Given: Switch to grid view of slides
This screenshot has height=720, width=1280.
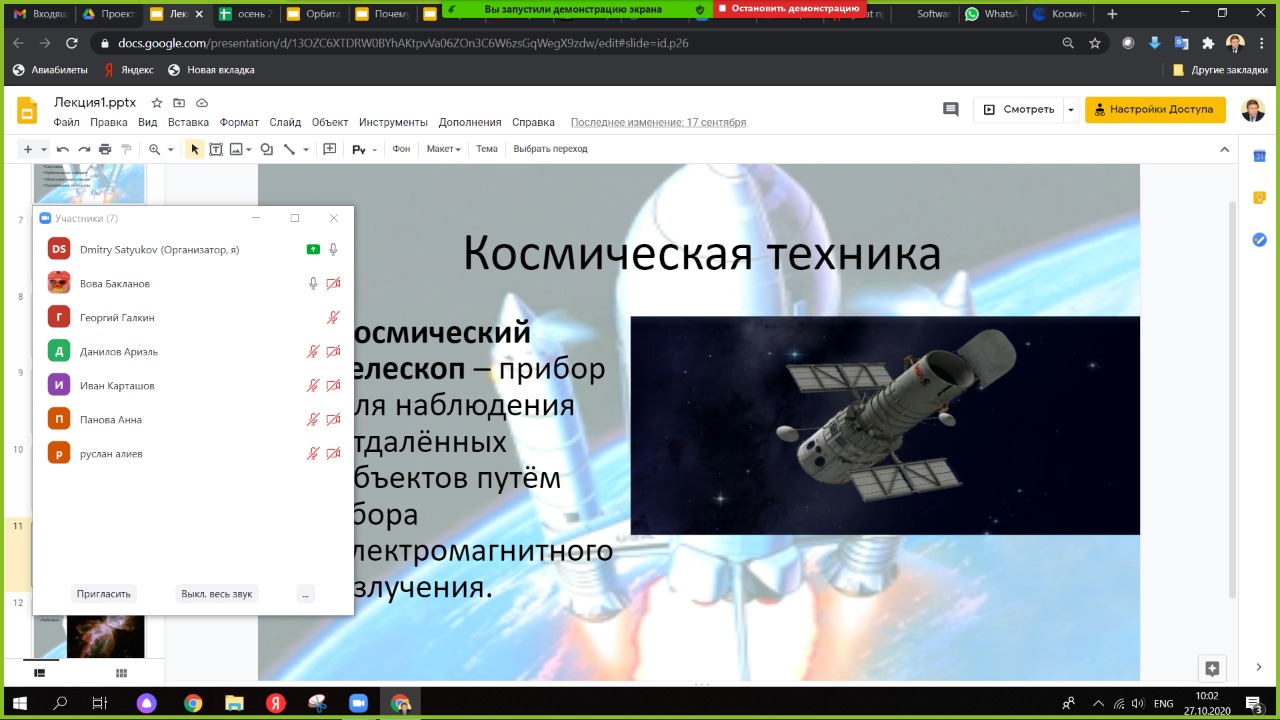Looking at the screenshot, I should point(121,673).
